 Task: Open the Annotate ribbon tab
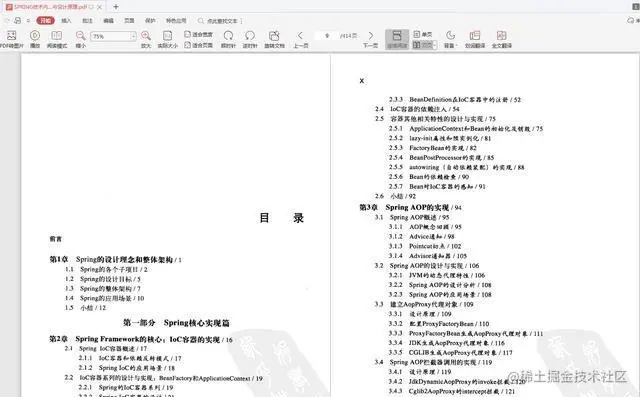(x=87, y=20)
